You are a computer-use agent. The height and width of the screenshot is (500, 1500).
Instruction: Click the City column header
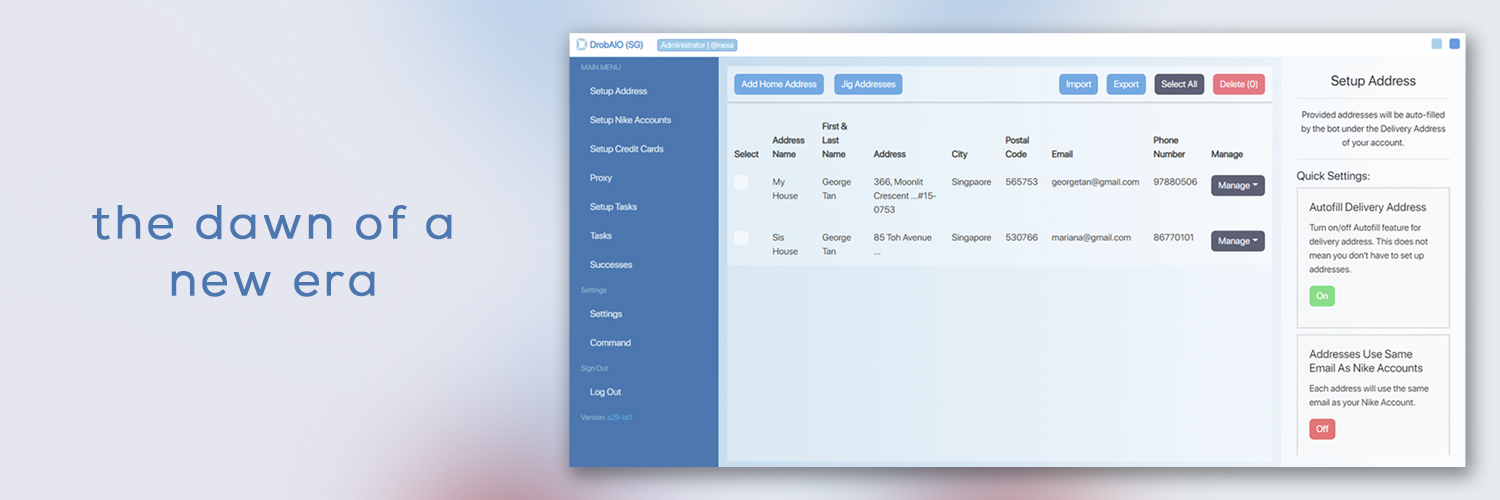coord(959,154)
